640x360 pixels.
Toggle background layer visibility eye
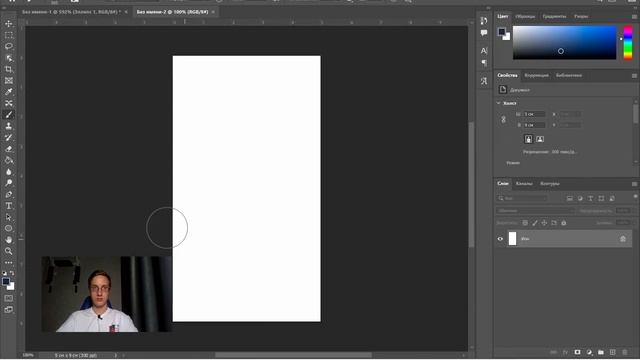pos(500,239)
